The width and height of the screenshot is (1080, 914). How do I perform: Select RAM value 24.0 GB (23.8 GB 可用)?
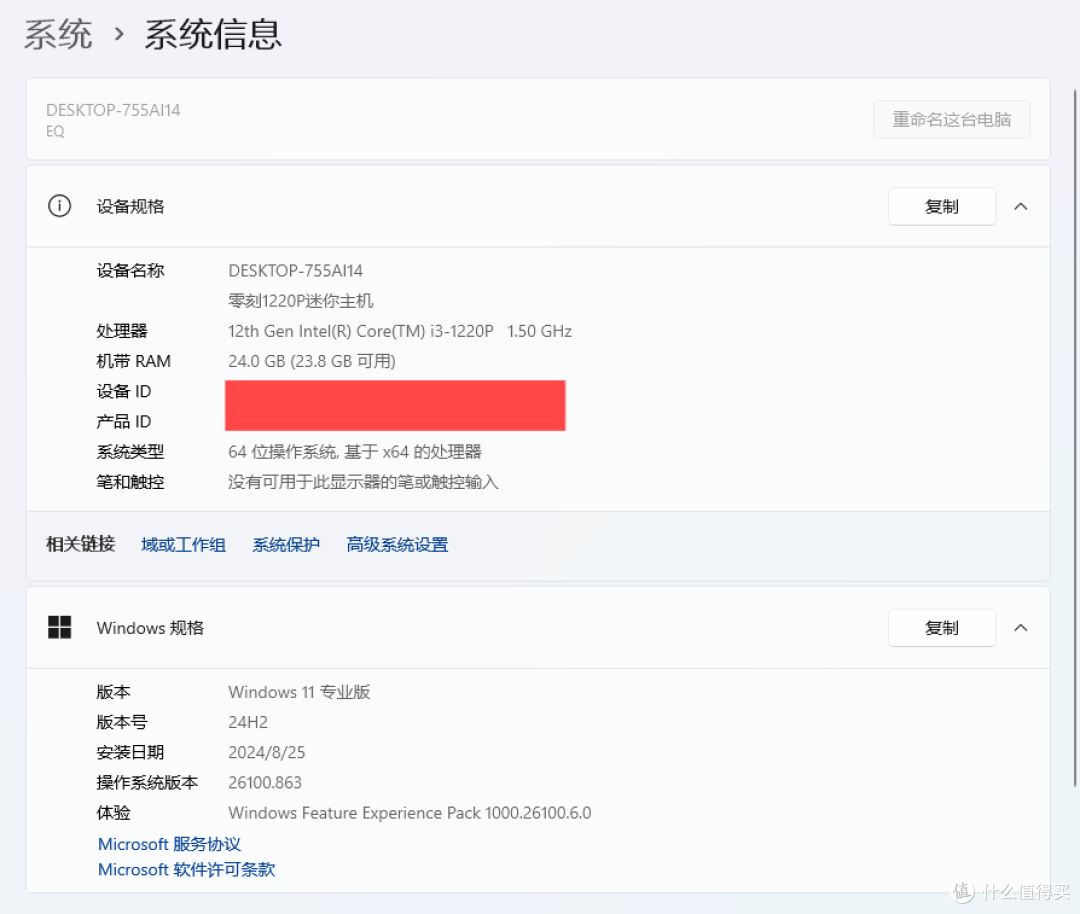tap(311, 361)
